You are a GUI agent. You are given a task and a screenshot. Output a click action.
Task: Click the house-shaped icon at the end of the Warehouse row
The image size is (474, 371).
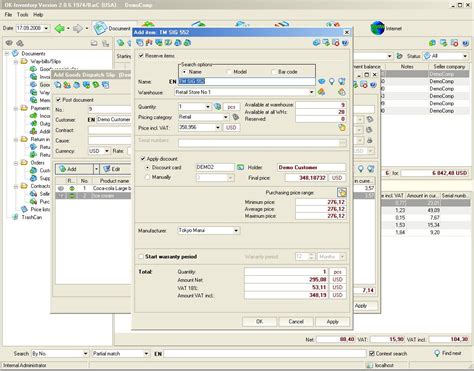pos(342,92)
